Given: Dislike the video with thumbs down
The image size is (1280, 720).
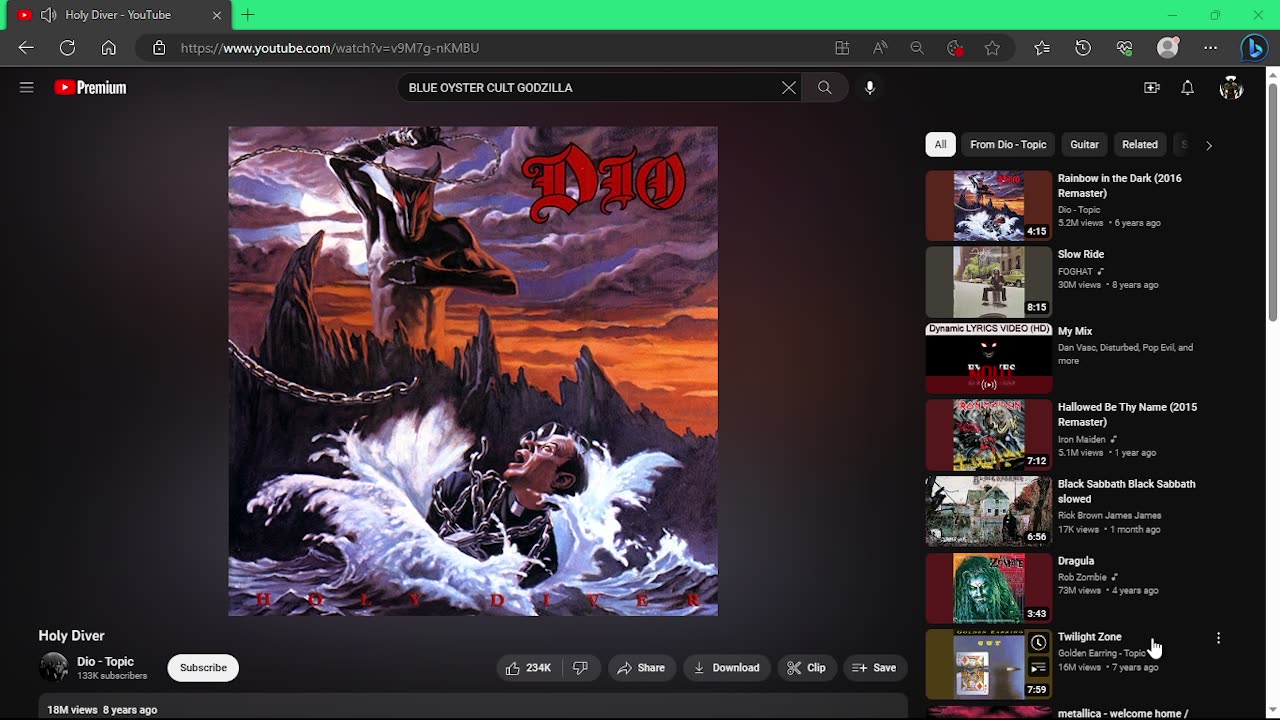Looking at the screenshot, I should [x=581, y=668].
